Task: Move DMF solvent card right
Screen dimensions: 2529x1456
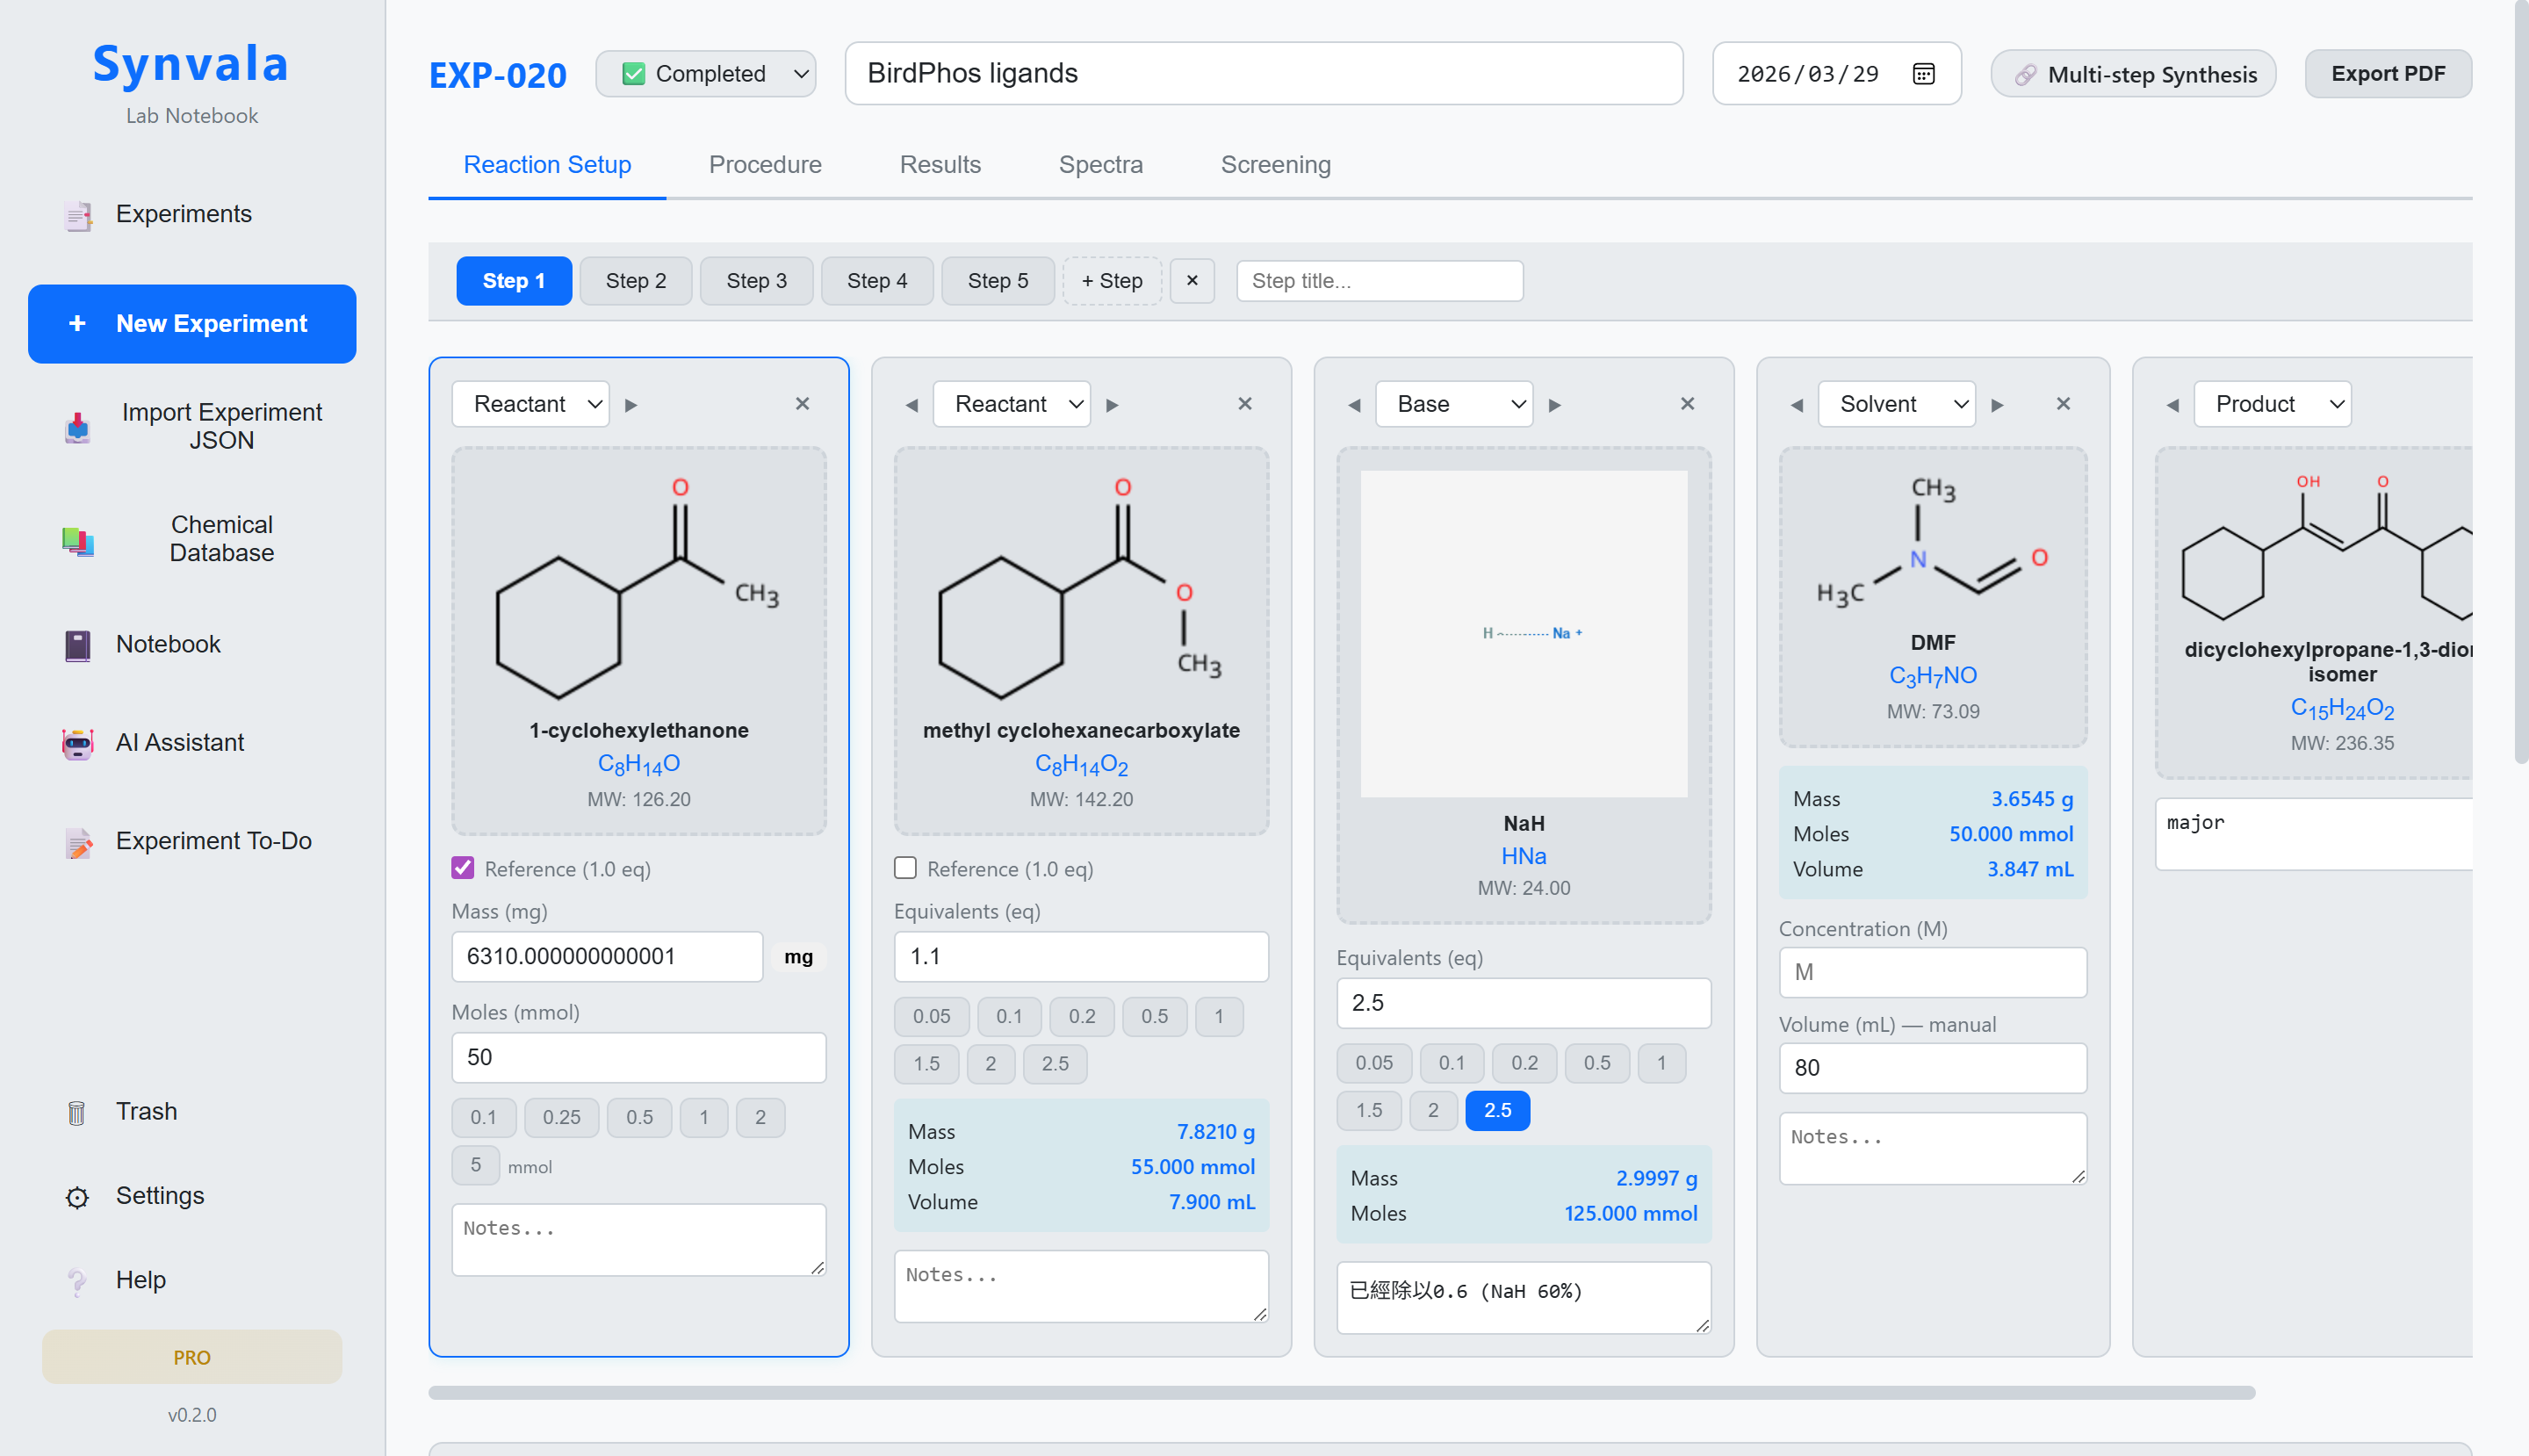Action: coord(1998,405)
